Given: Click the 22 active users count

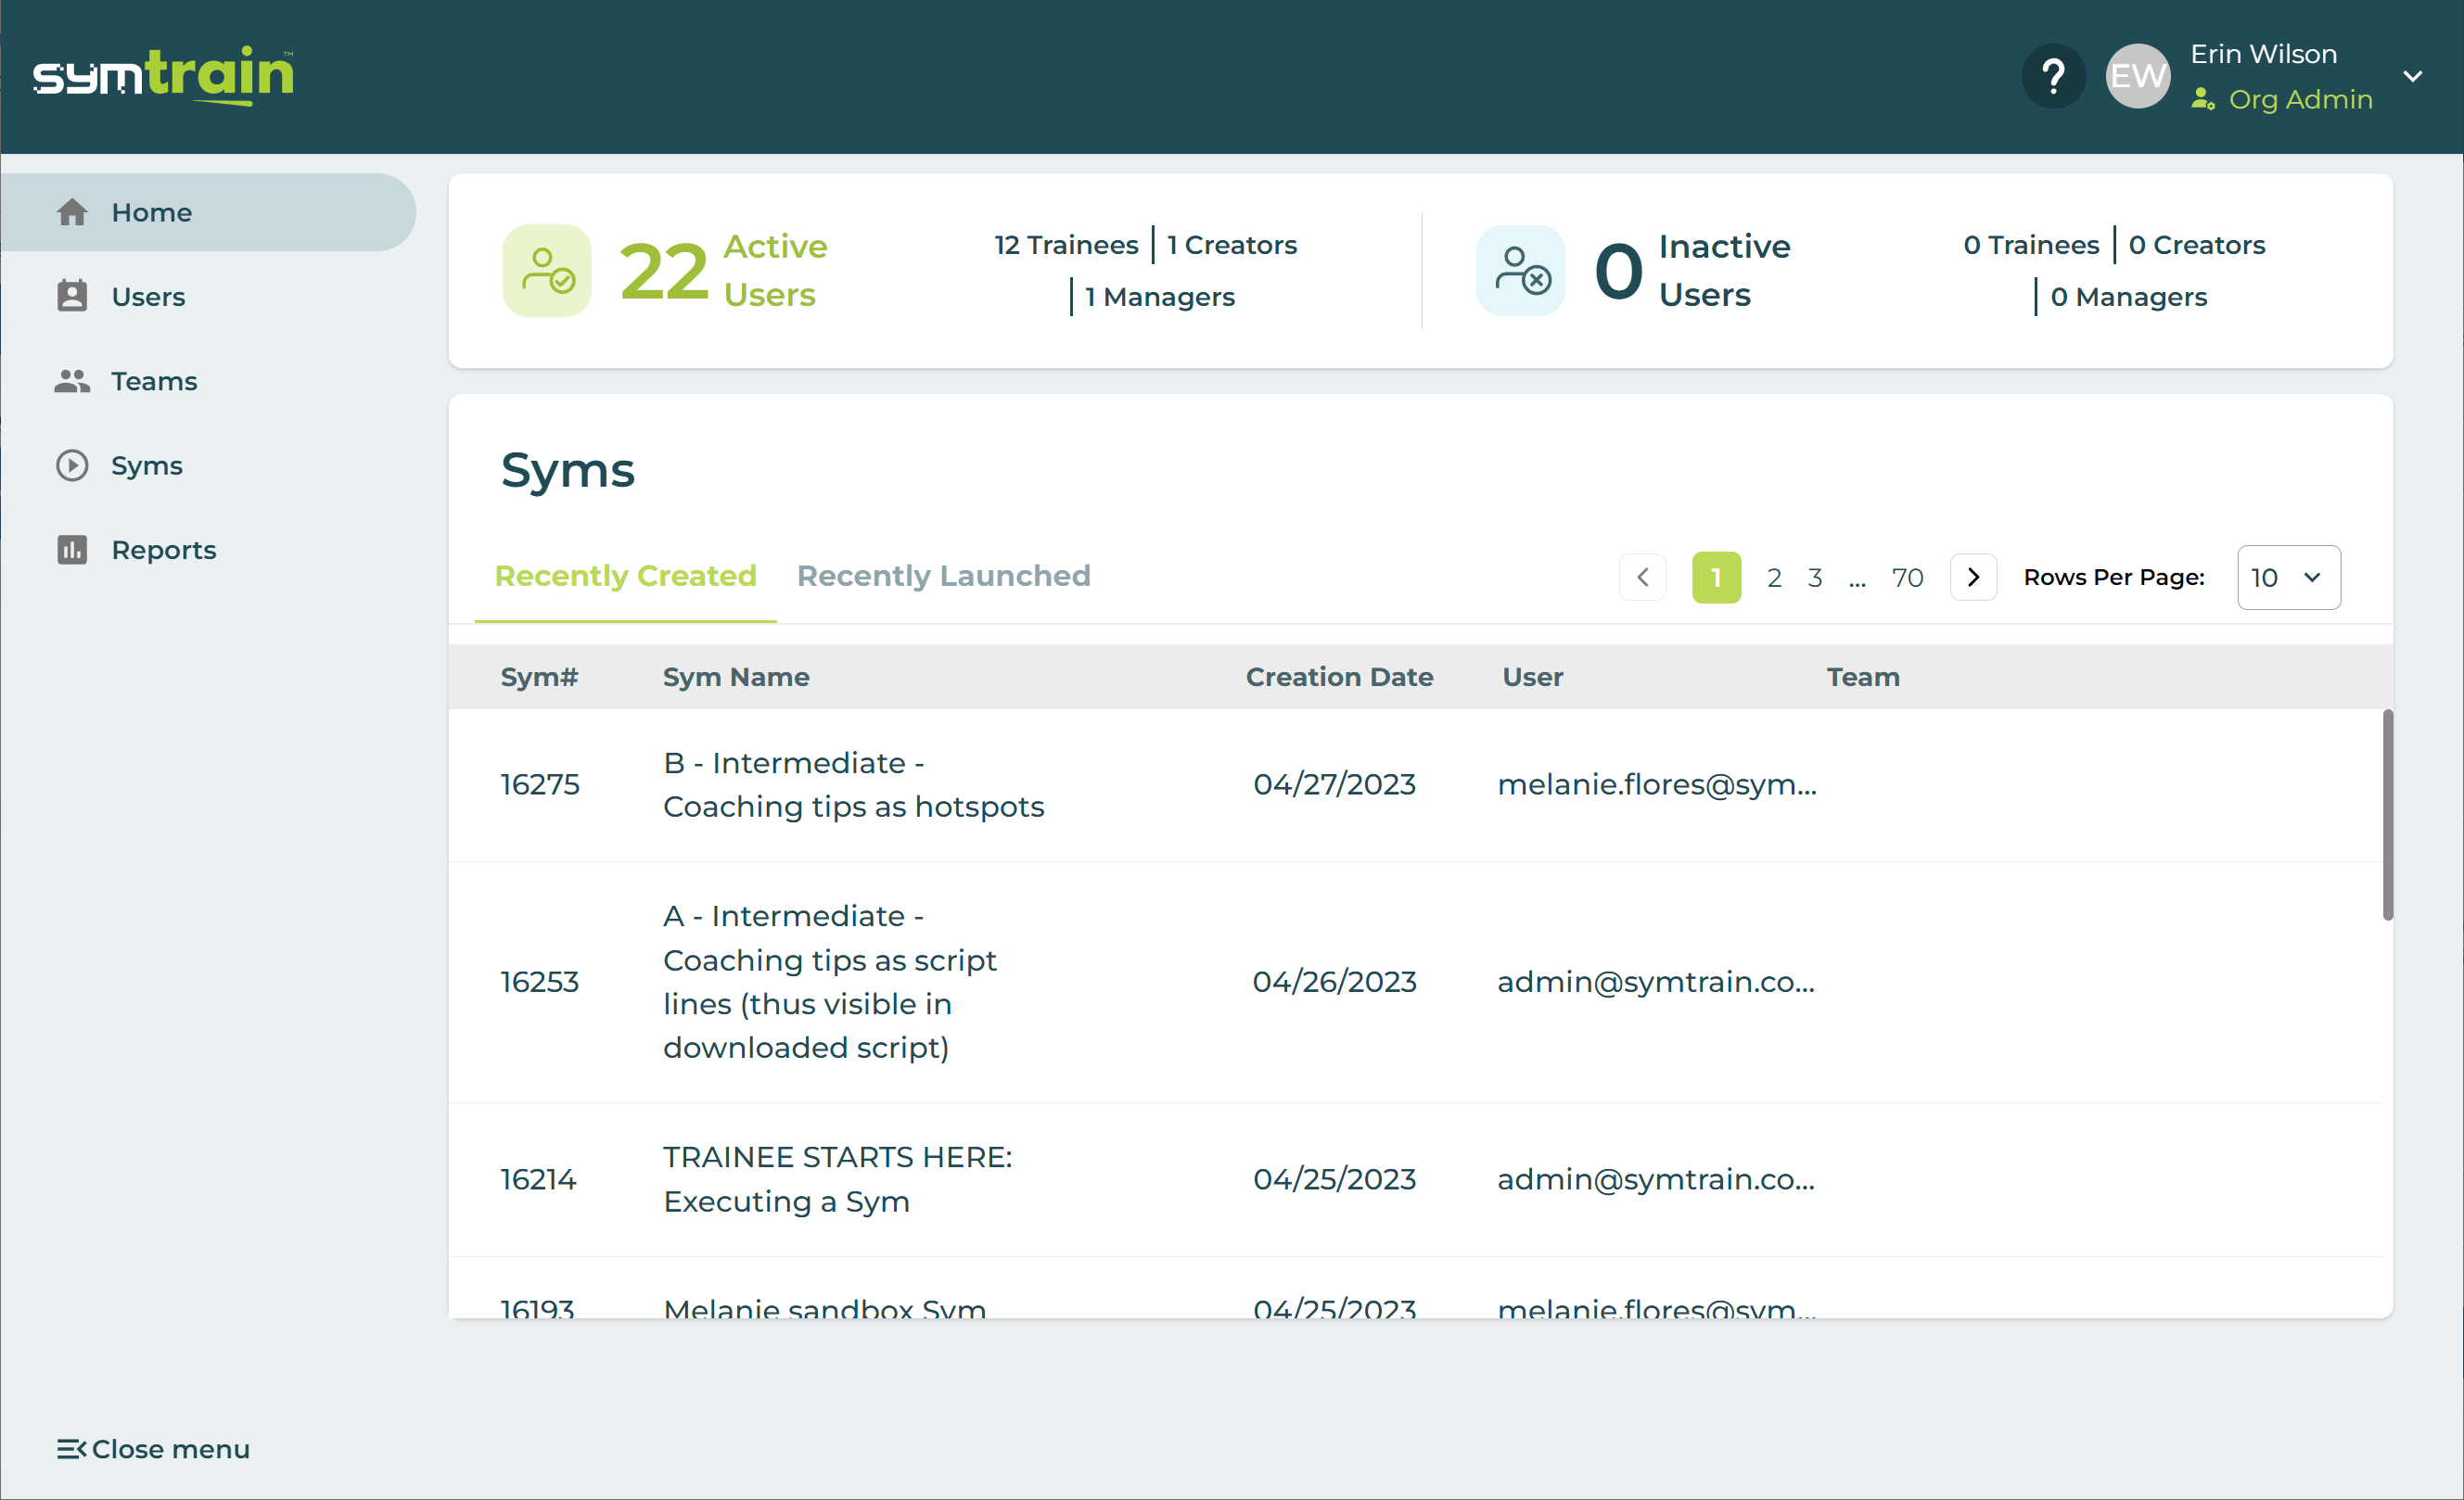Looking at the screenshot, I should [664, 271].
